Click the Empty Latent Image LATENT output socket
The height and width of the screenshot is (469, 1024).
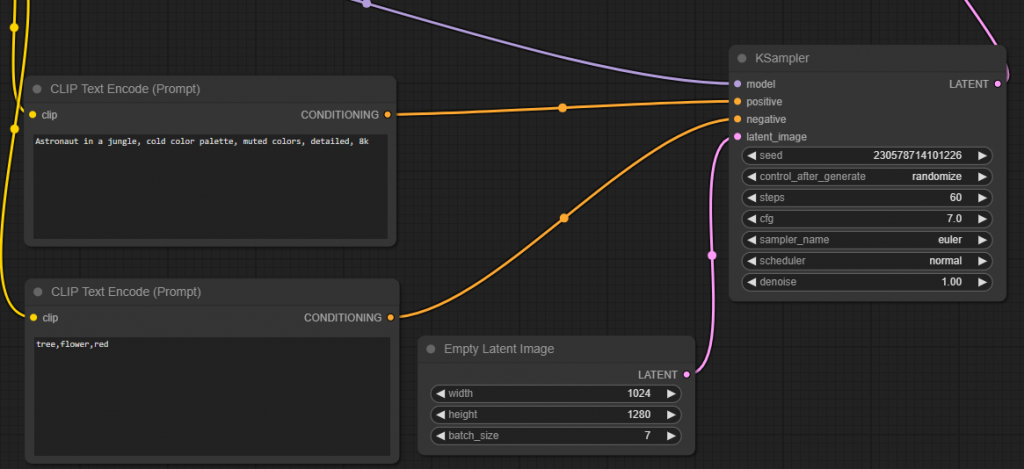pyautogui.click(x=686, y=374)
